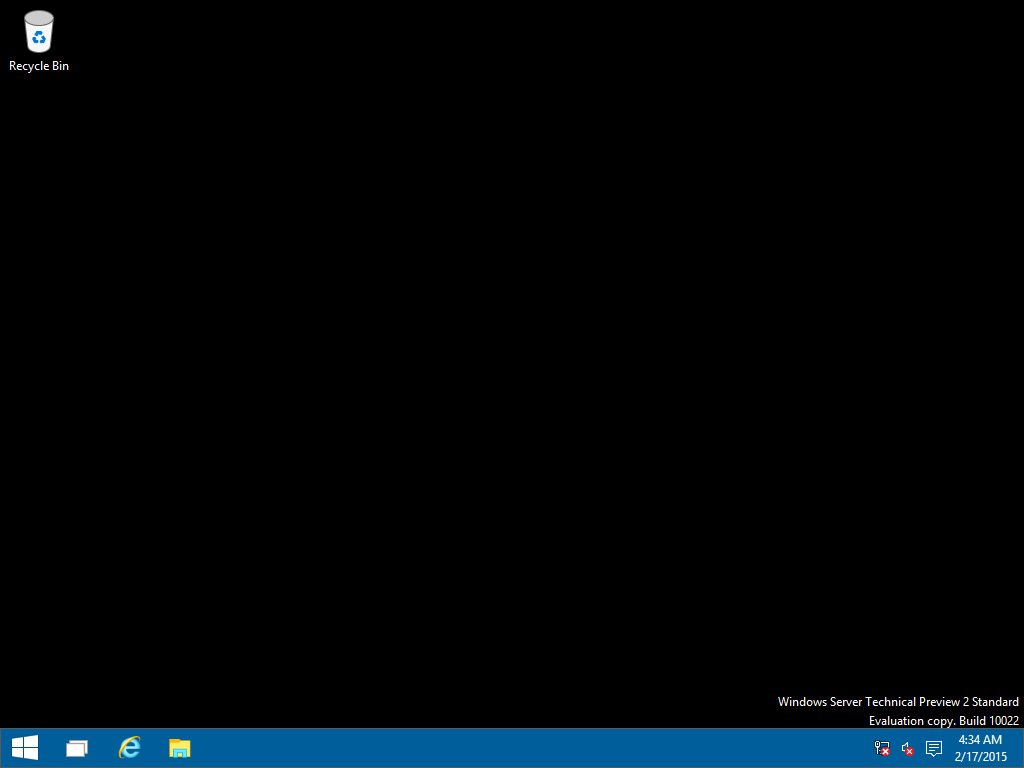Toggle the Recycle Bin selection on desktop

[38, 32]
